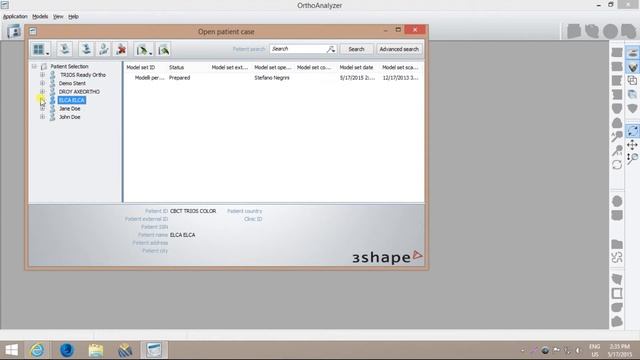
Task: Open the Help menu
Action: (x=73, y=16)
